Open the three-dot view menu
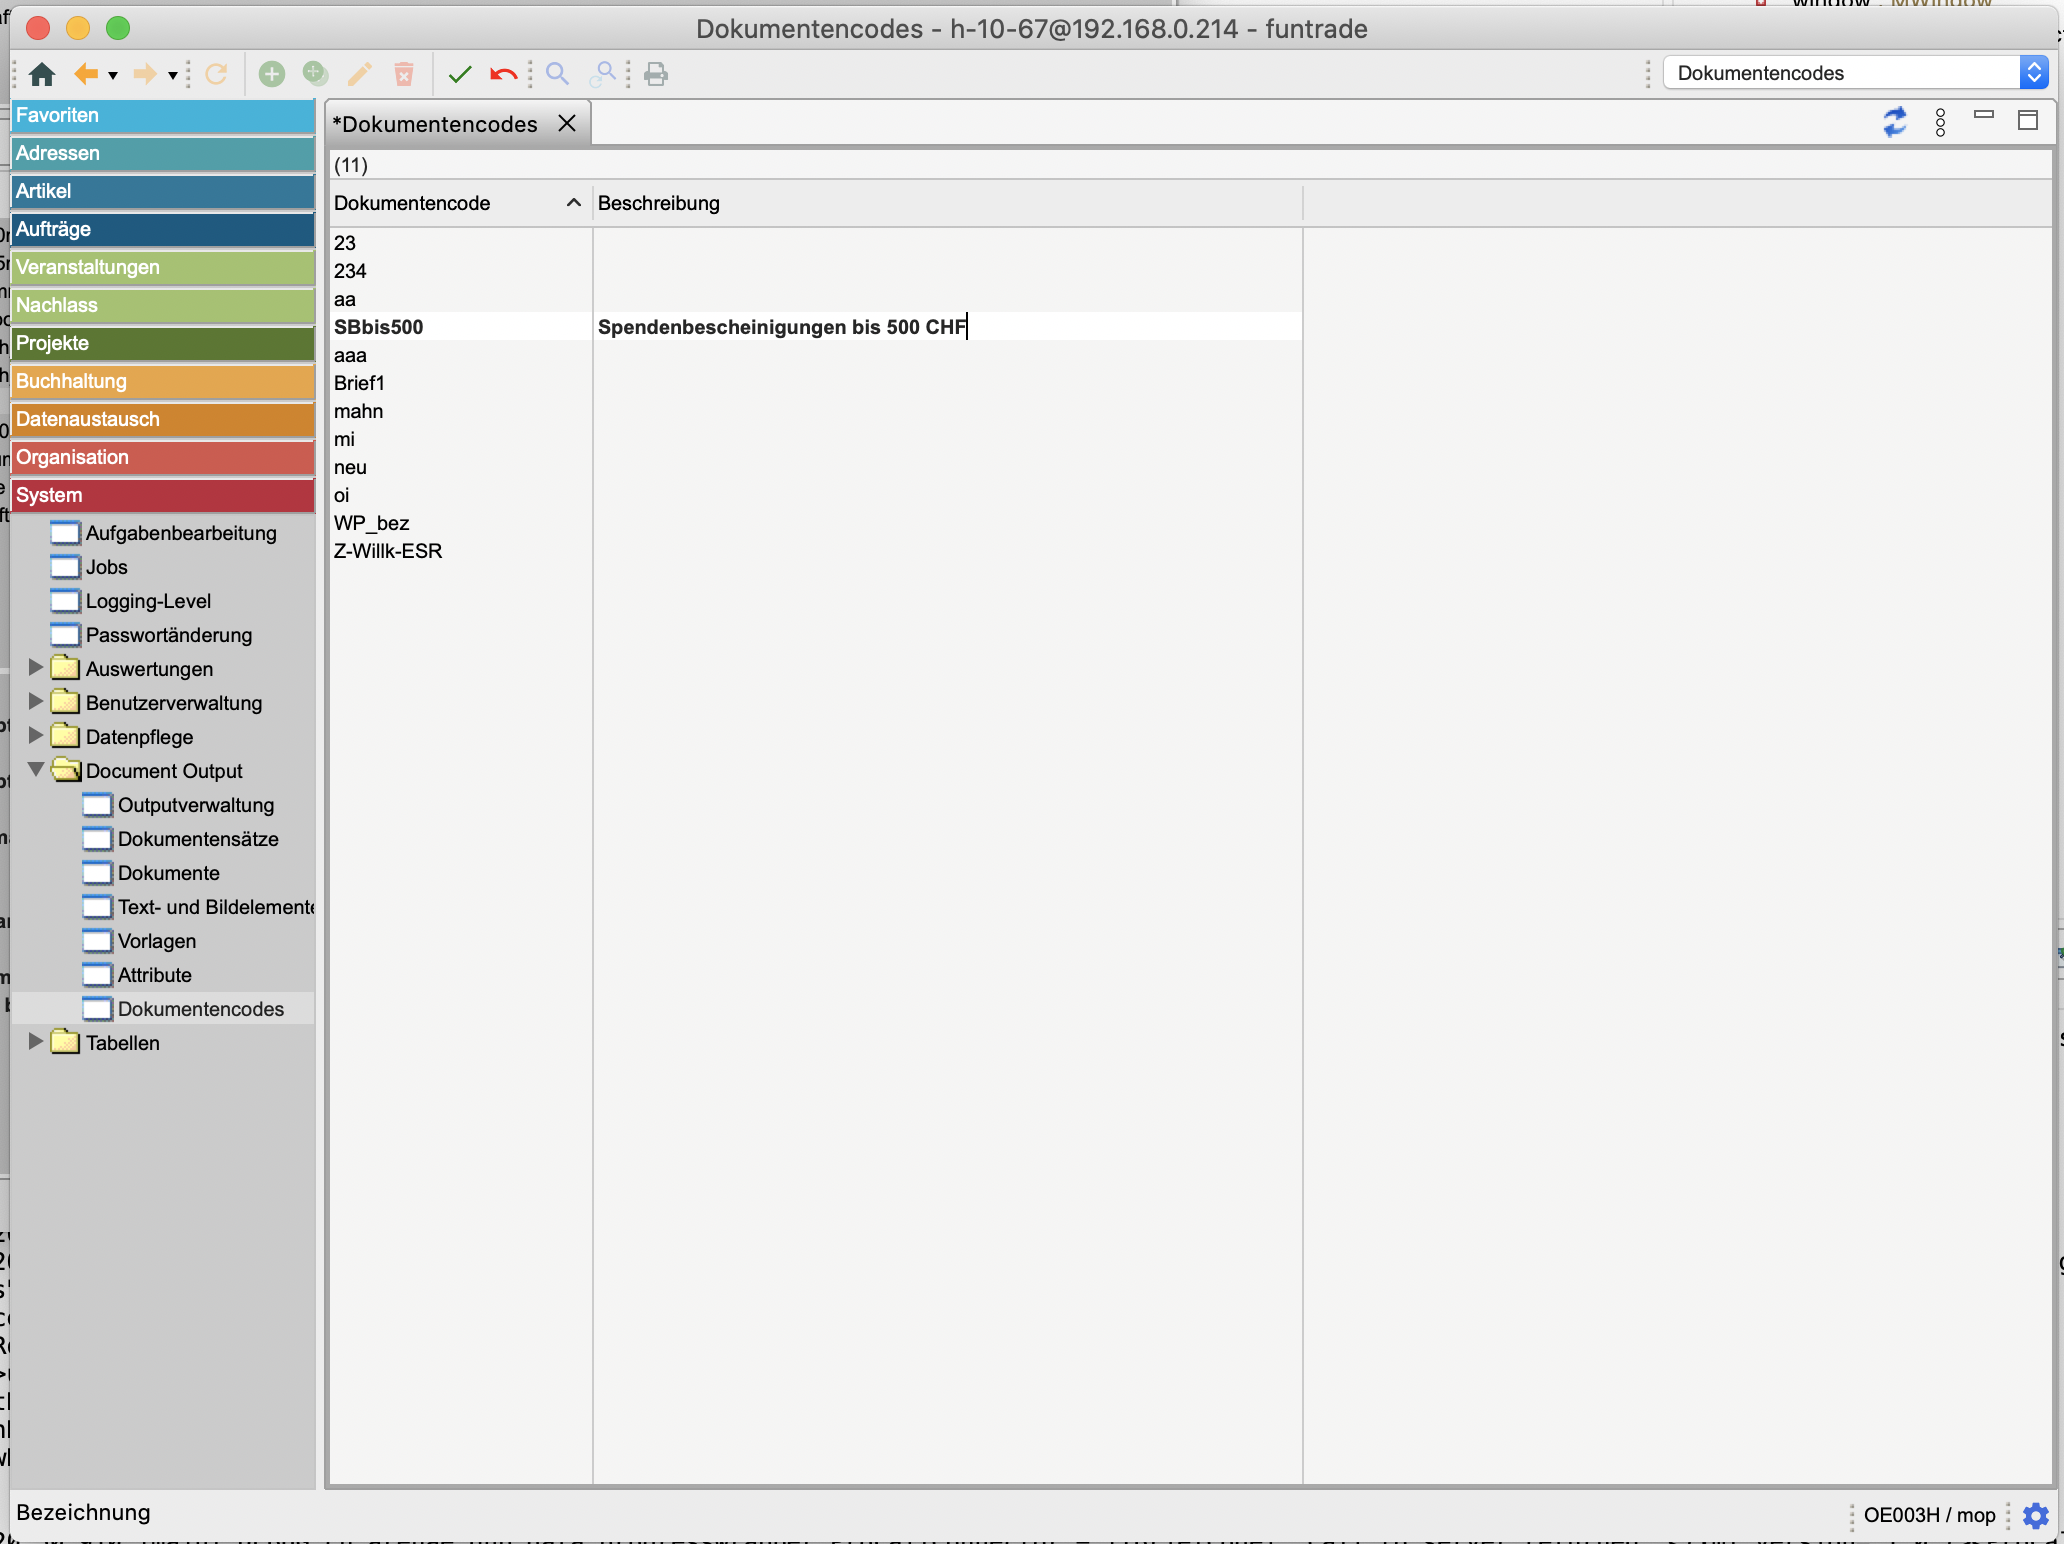The width and height of the screenshot is (2064, 1544). tap(1940, 122)
